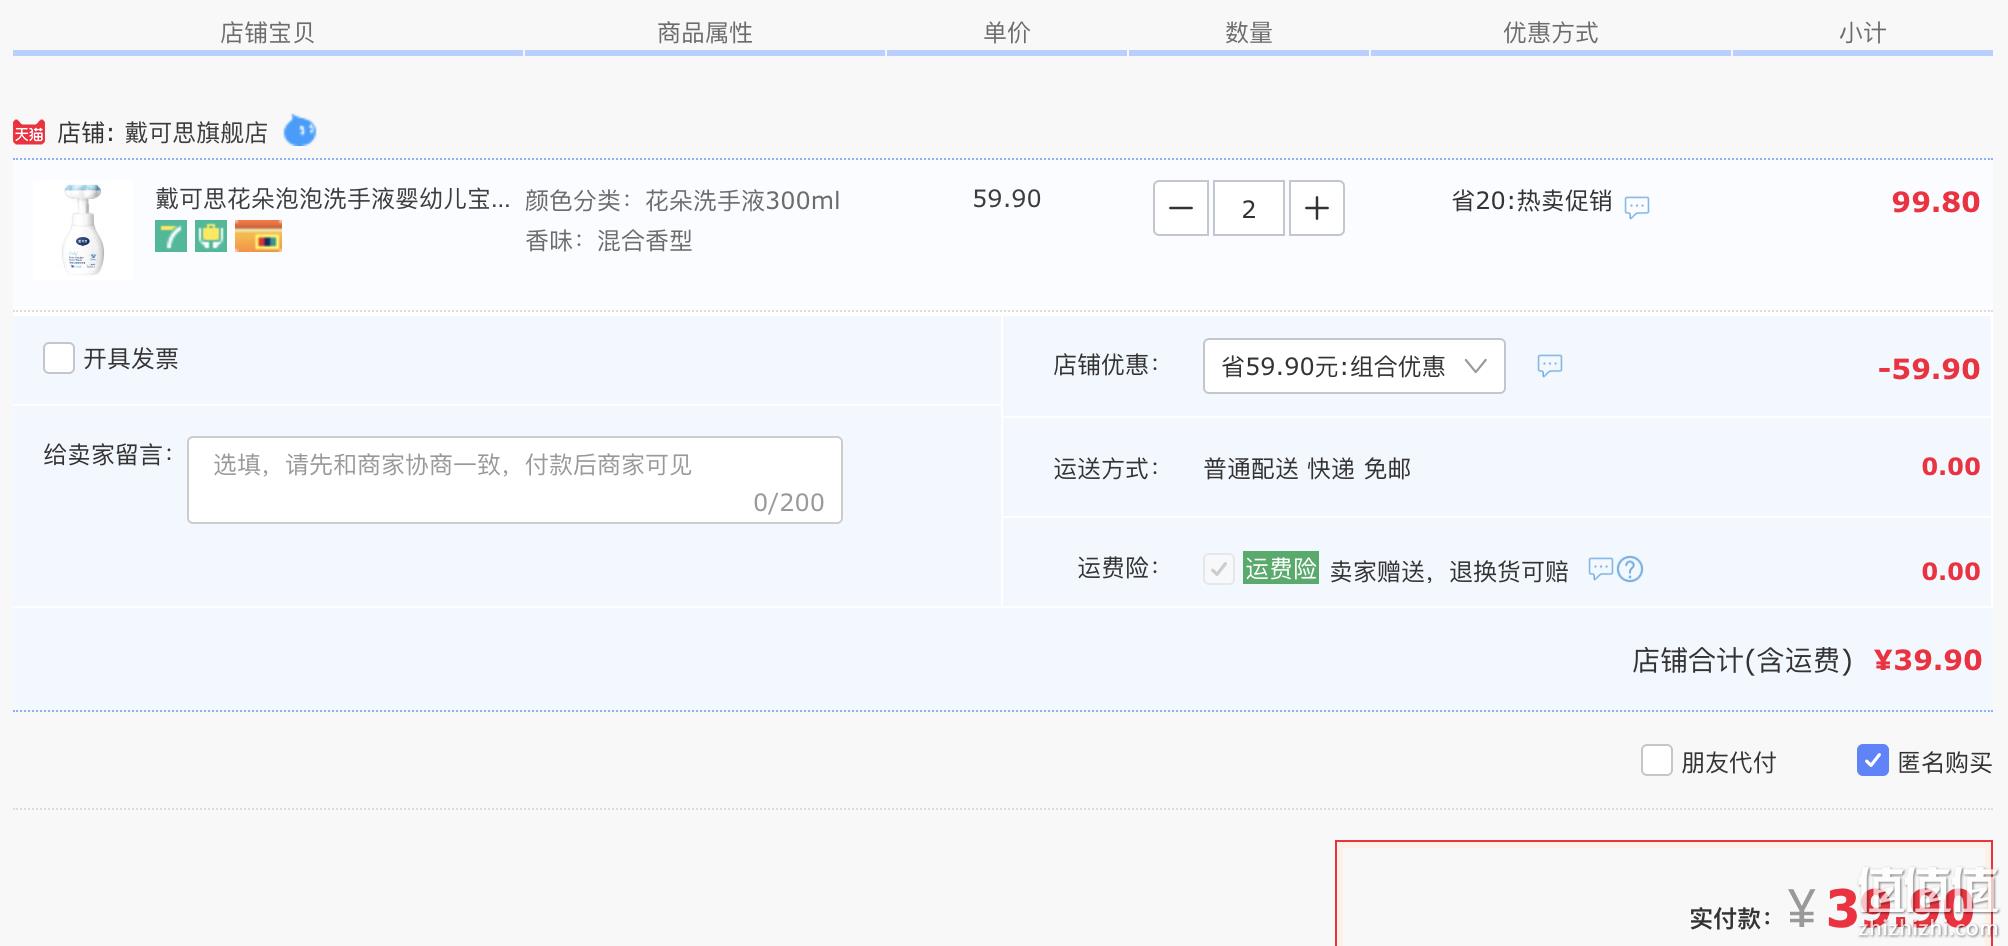This screenshot has width=2008, height=946.
Task: Click the 香味：混合香型 attribute text
Action: 609,241
